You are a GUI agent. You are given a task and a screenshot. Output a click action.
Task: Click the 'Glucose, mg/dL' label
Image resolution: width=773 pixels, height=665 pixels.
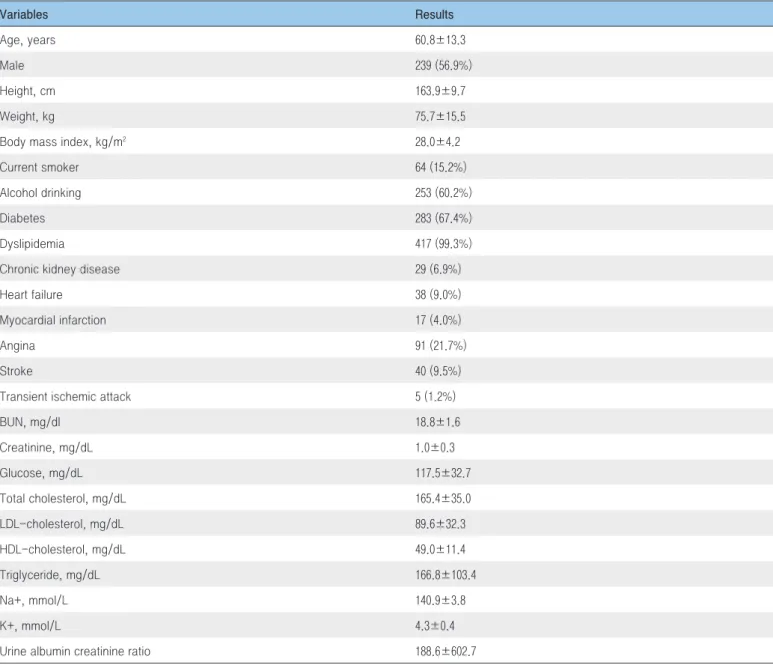pos(41,473)
